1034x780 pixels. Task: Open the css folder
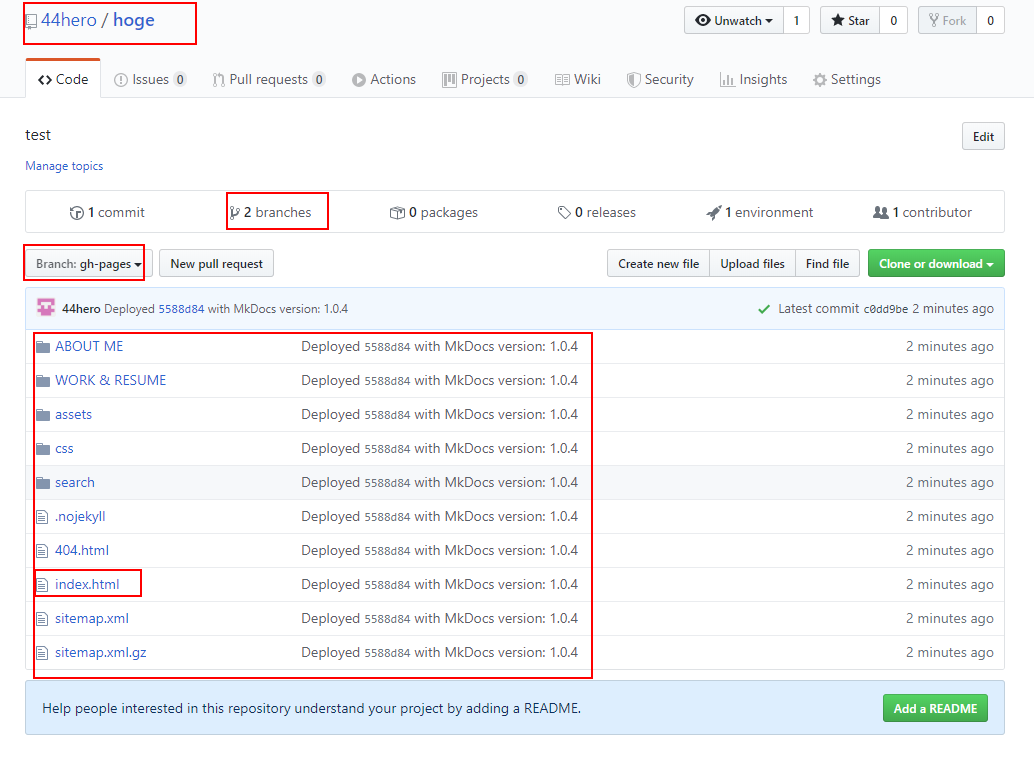(64, 448)
